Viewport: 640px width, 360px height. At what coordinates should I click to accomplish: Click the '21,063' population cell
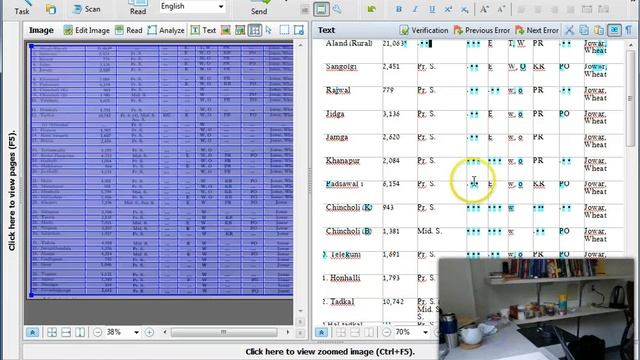393,43
